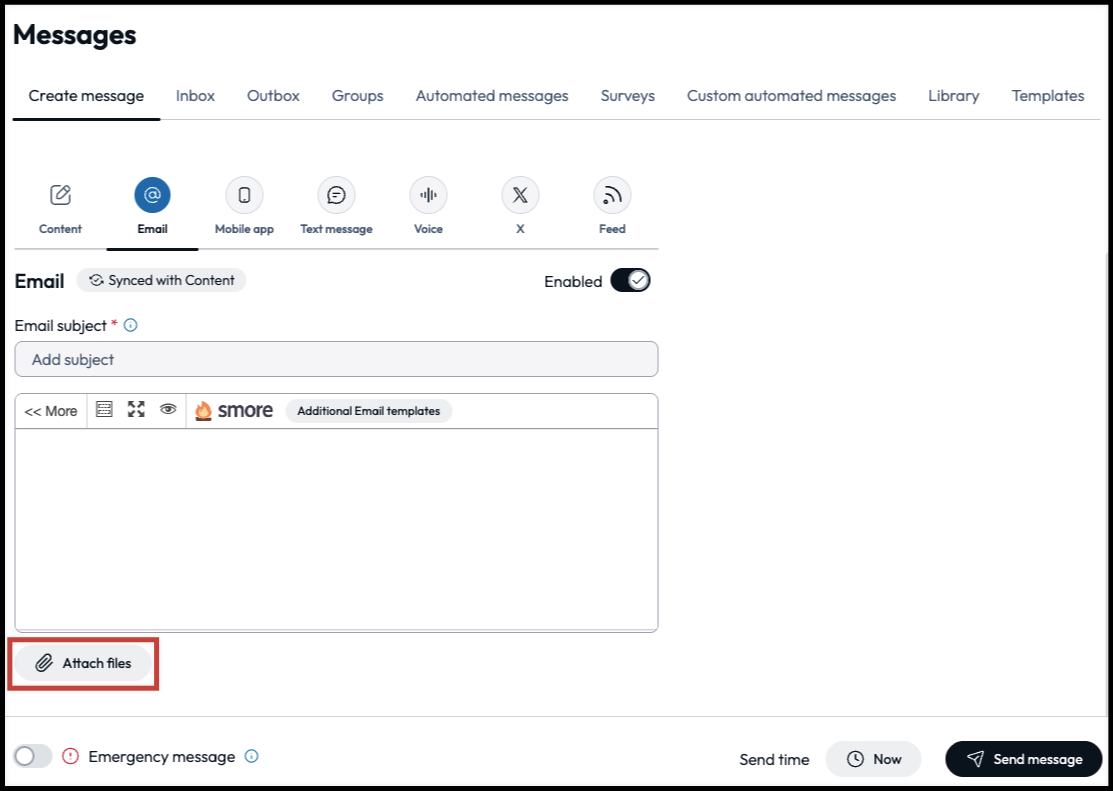
Task: Open the X channel editor
Action: [519, 195]
